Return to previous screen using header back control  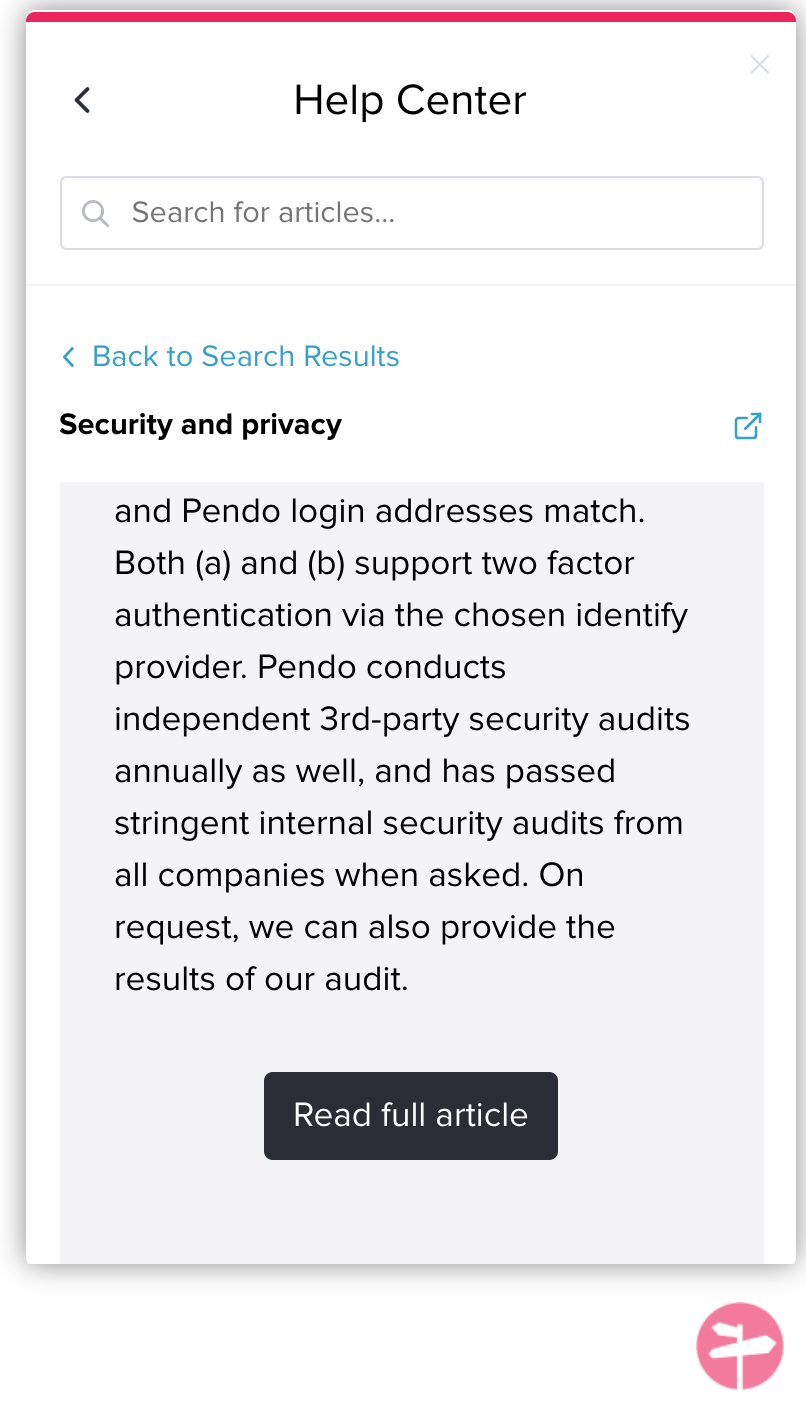[82, 100]
